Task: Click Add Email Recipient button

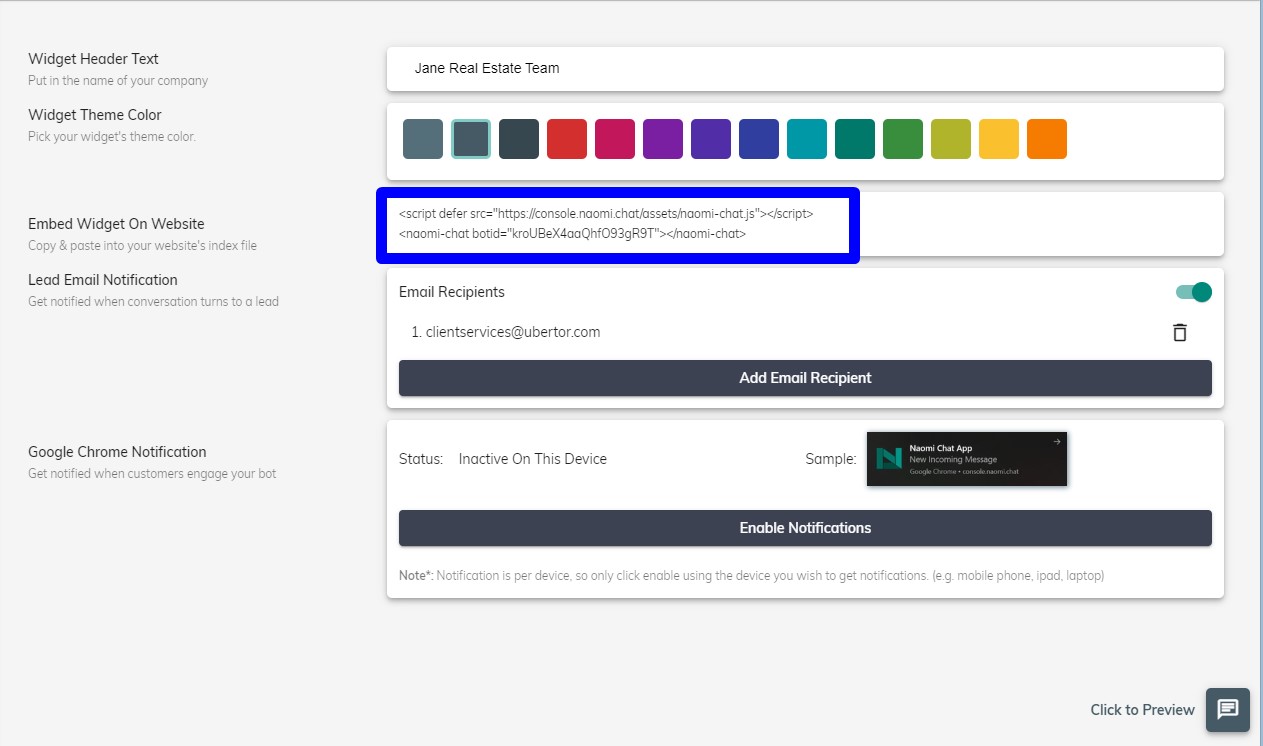Action: click(805, 378)
